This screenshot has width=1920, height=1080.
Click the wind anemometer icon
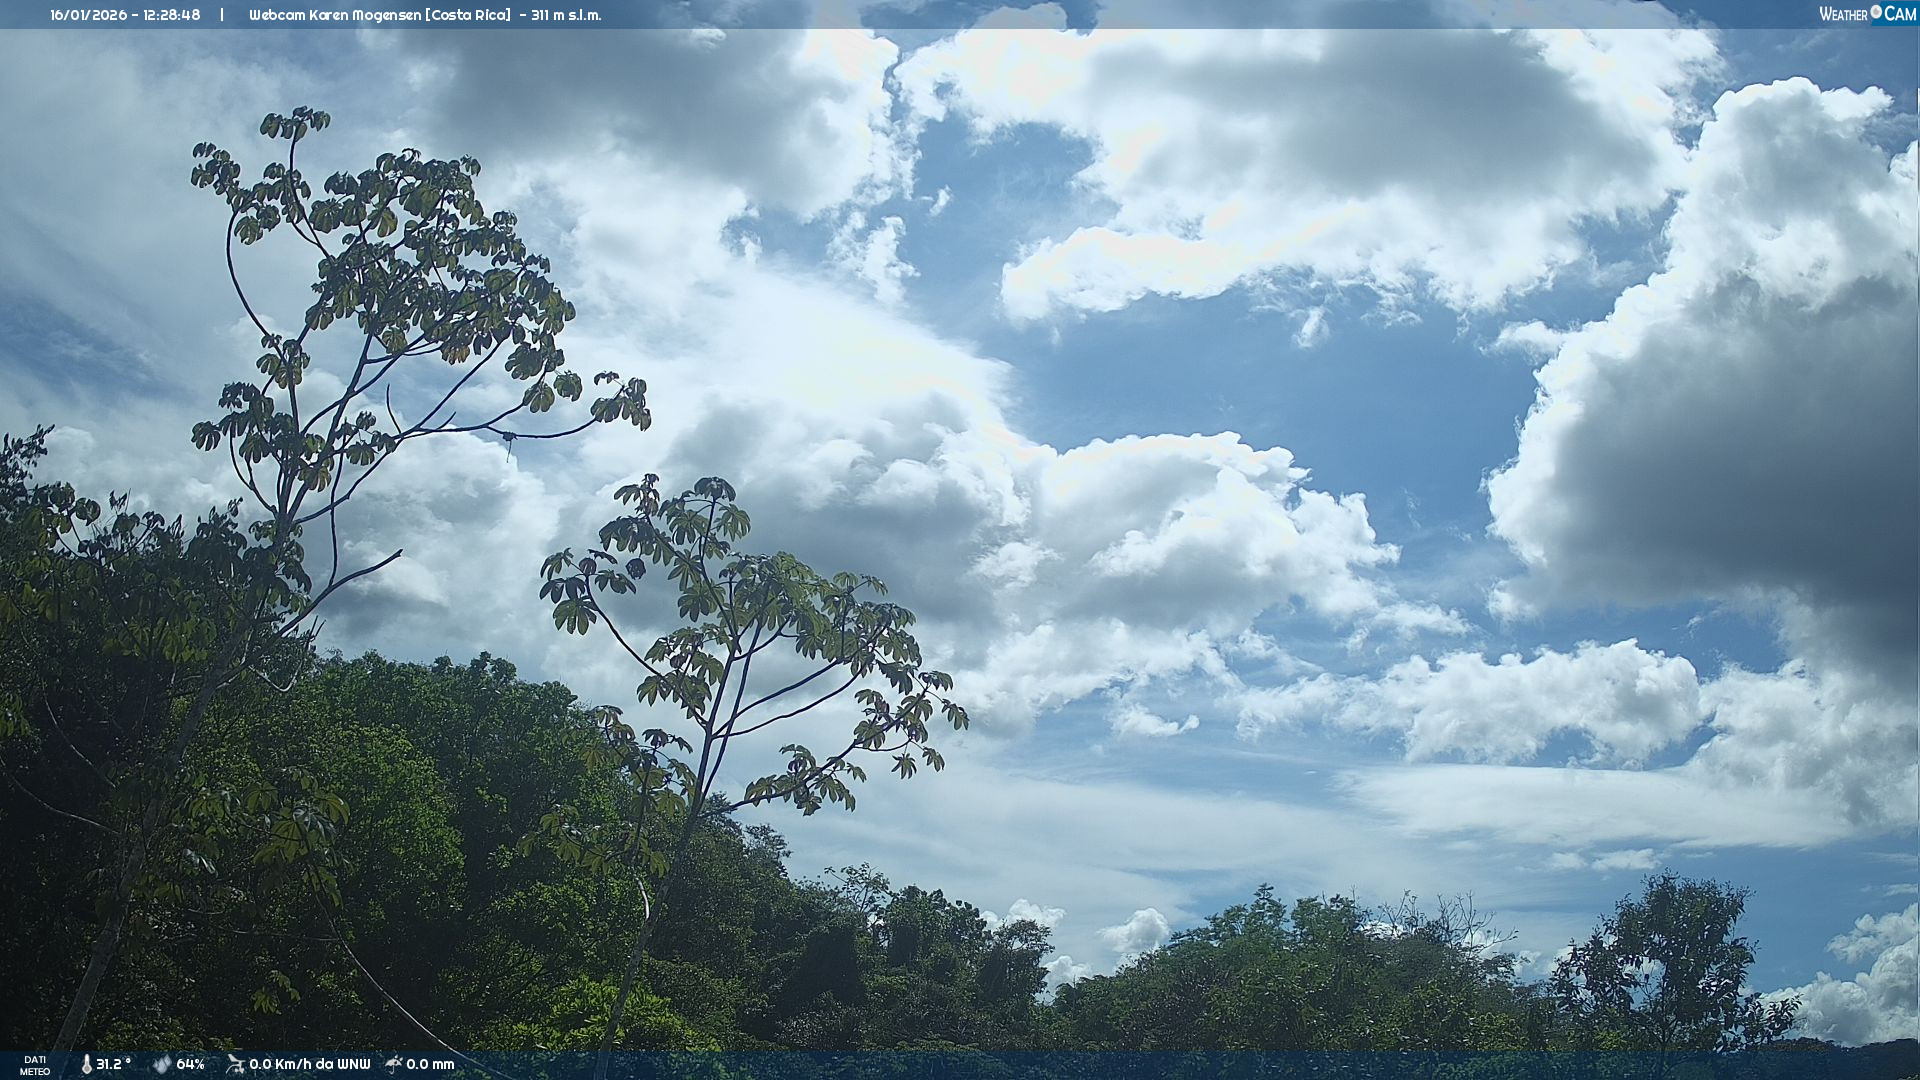click(235, 1064)
